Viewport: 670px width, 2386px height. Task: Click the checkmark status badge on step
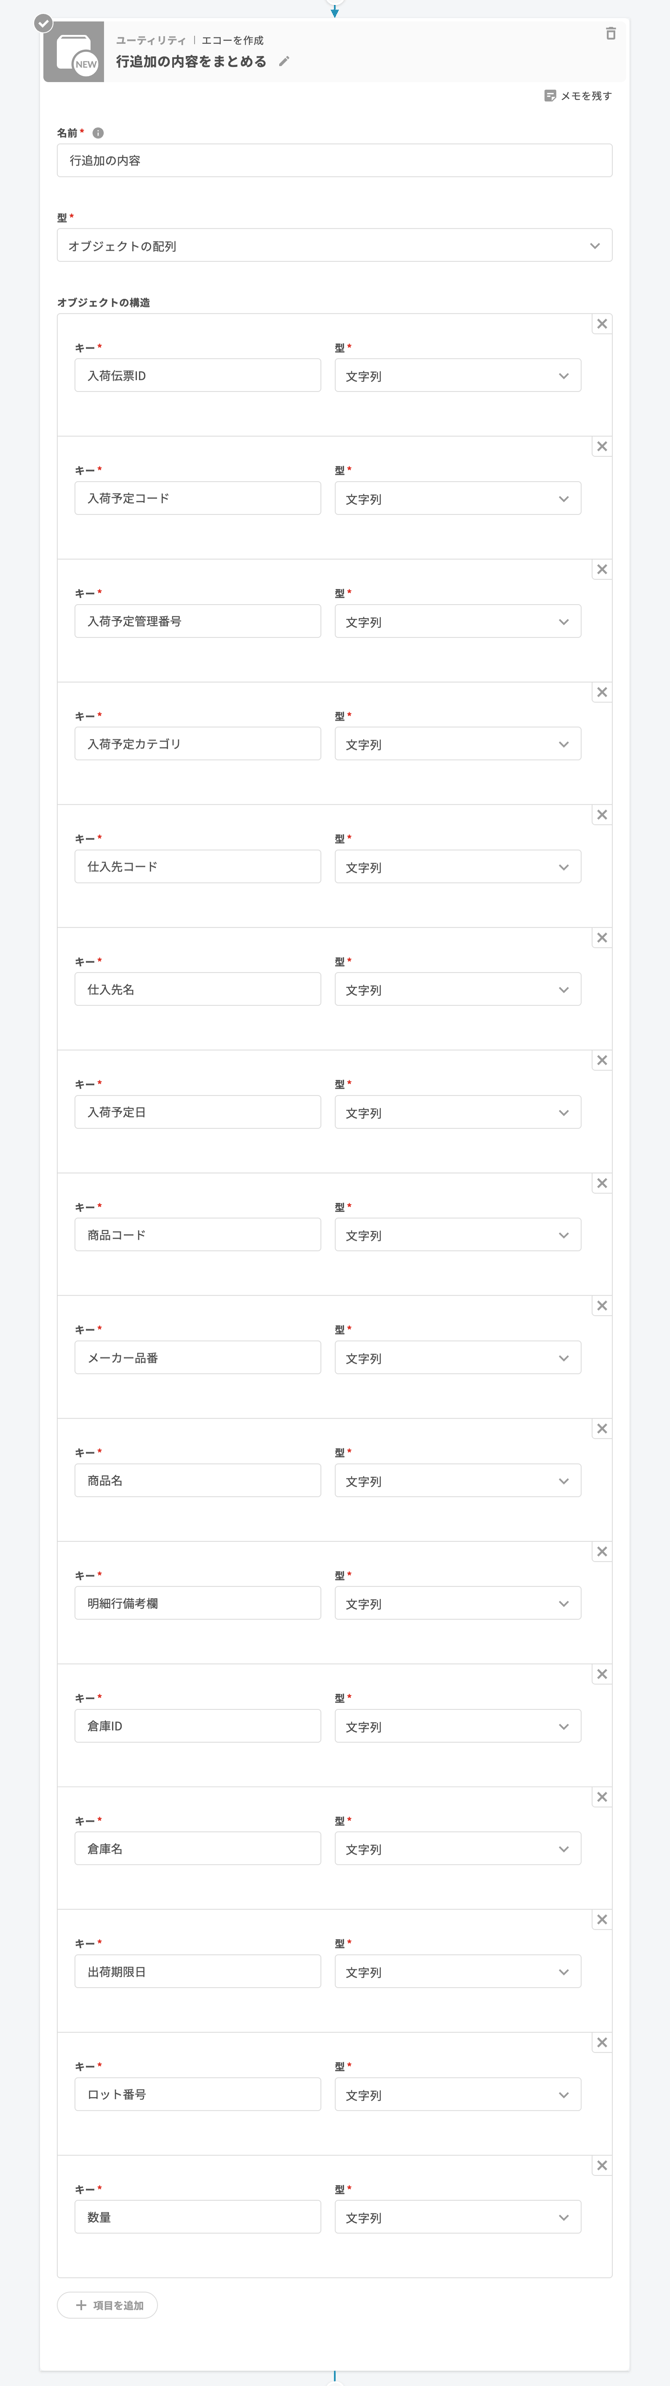tap(43, 23)
